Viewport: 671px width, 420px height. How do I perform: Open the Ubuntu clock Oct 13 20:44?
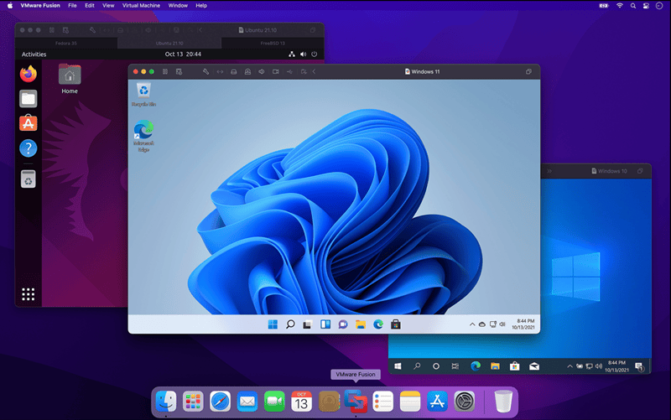coord(183,54)
